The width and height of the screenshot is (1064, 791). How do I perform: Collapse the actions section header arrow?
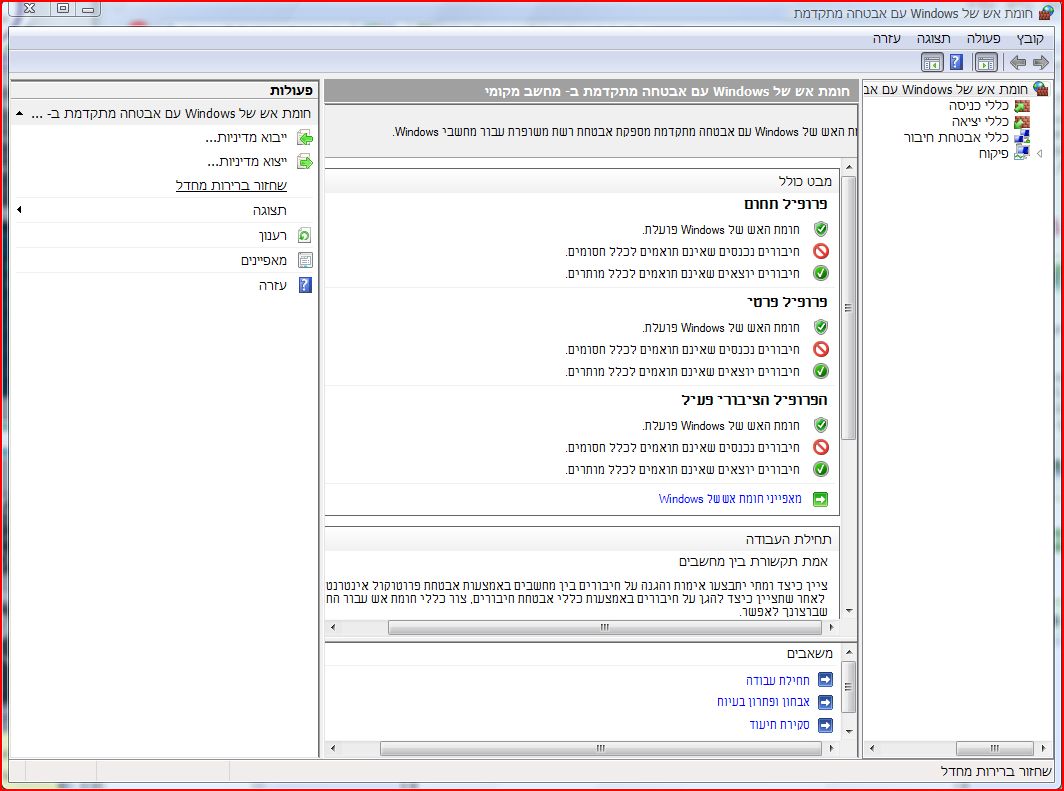20,113
